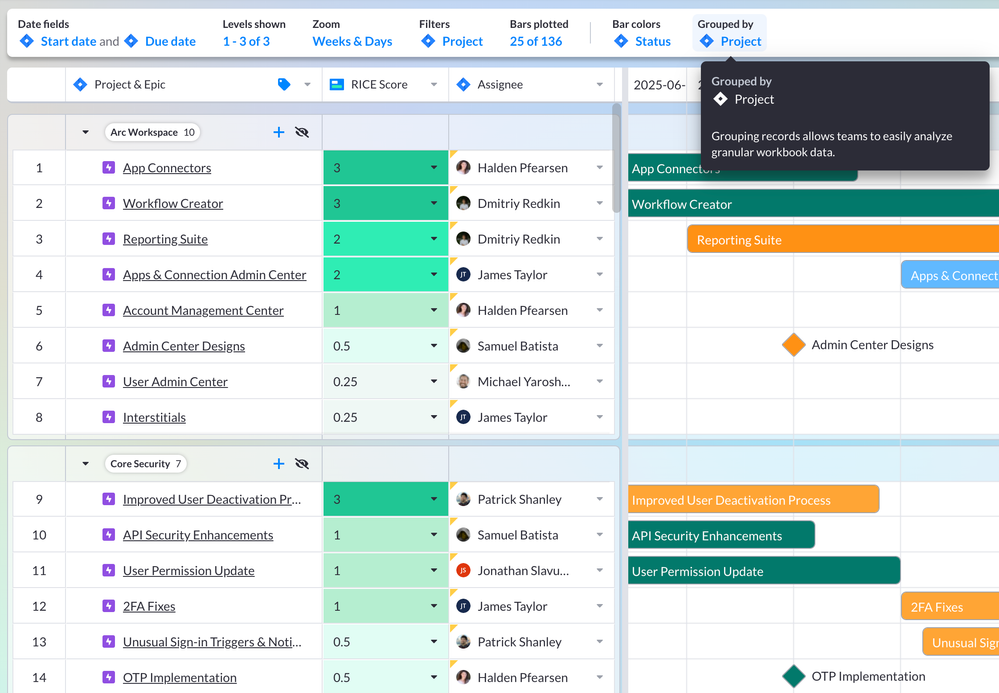Open the RICE Score dropdown for Reporting Suite
Screen dimensions: 999x693
434,238
